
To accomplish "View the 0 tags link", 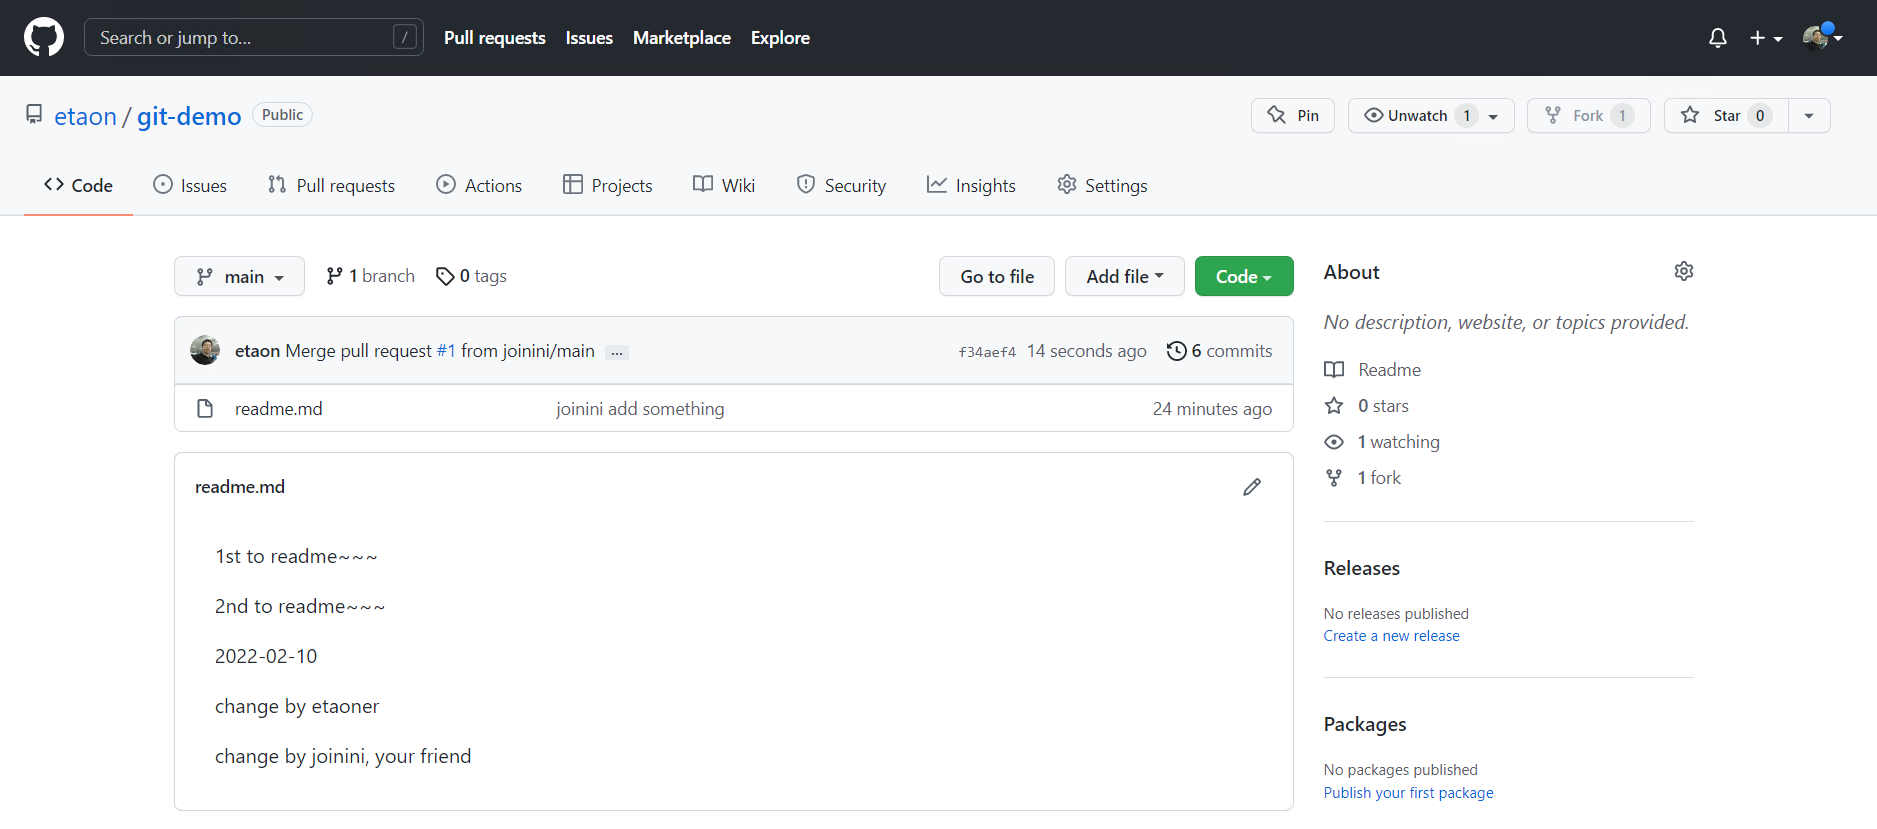I will pos(471,276).
